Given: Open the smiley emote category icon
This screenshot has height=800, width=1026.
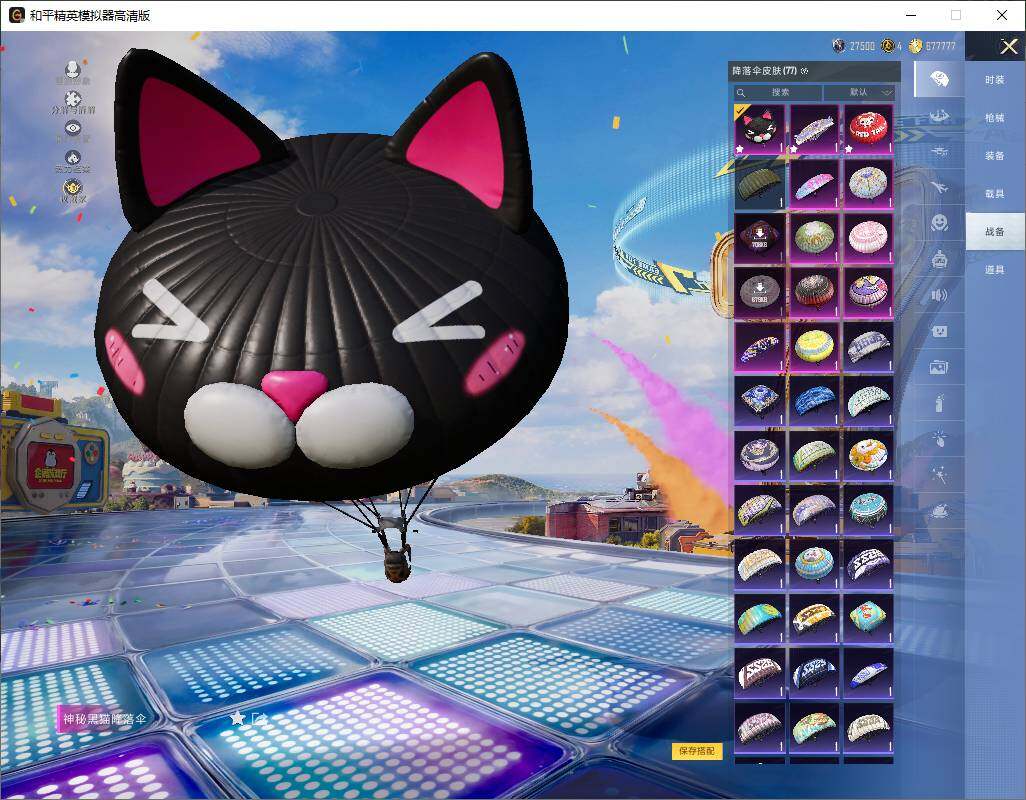Looking at the screenshot, I should click(x=939, y=223).
